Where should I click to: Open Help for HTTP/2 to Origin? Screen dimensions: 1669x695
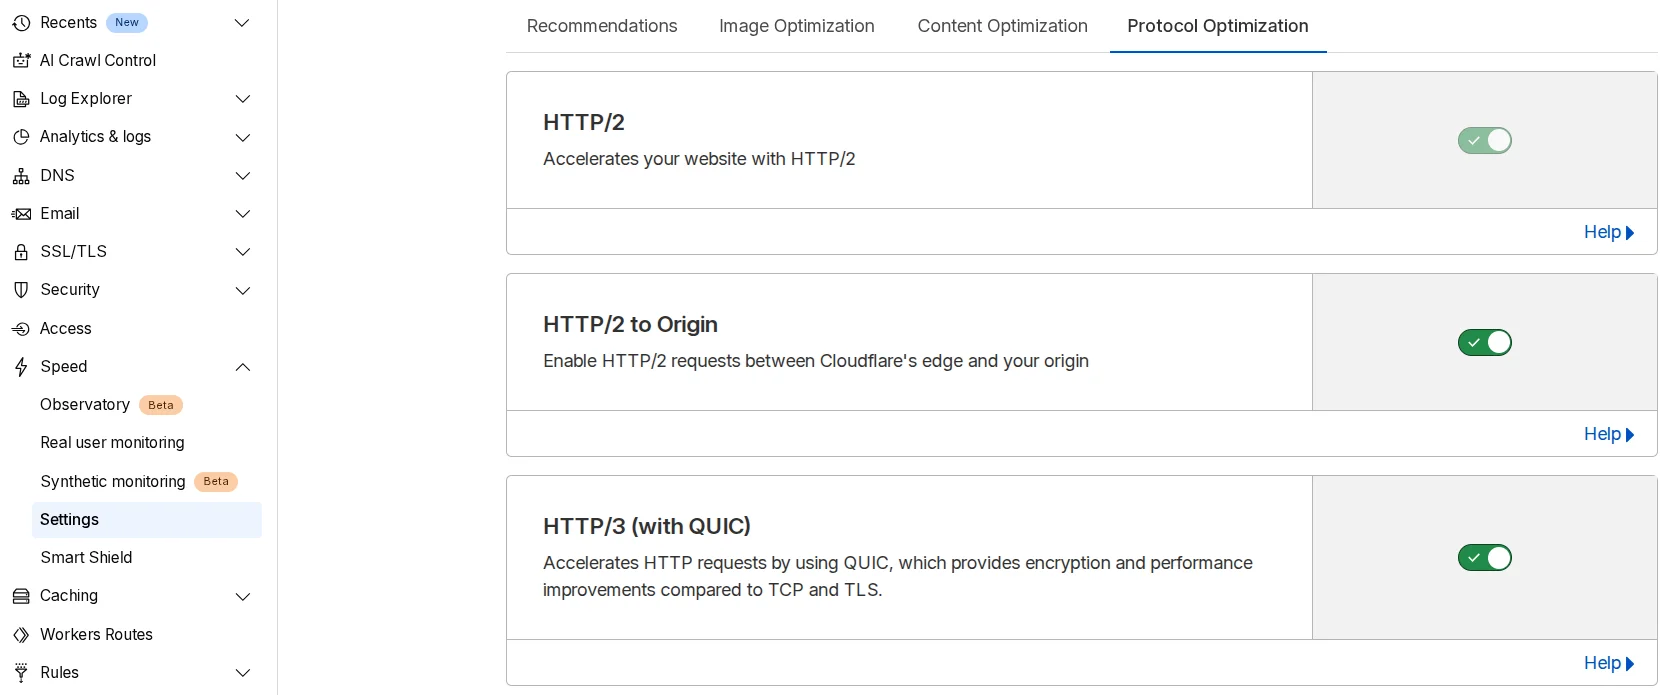coord(1608,434)
